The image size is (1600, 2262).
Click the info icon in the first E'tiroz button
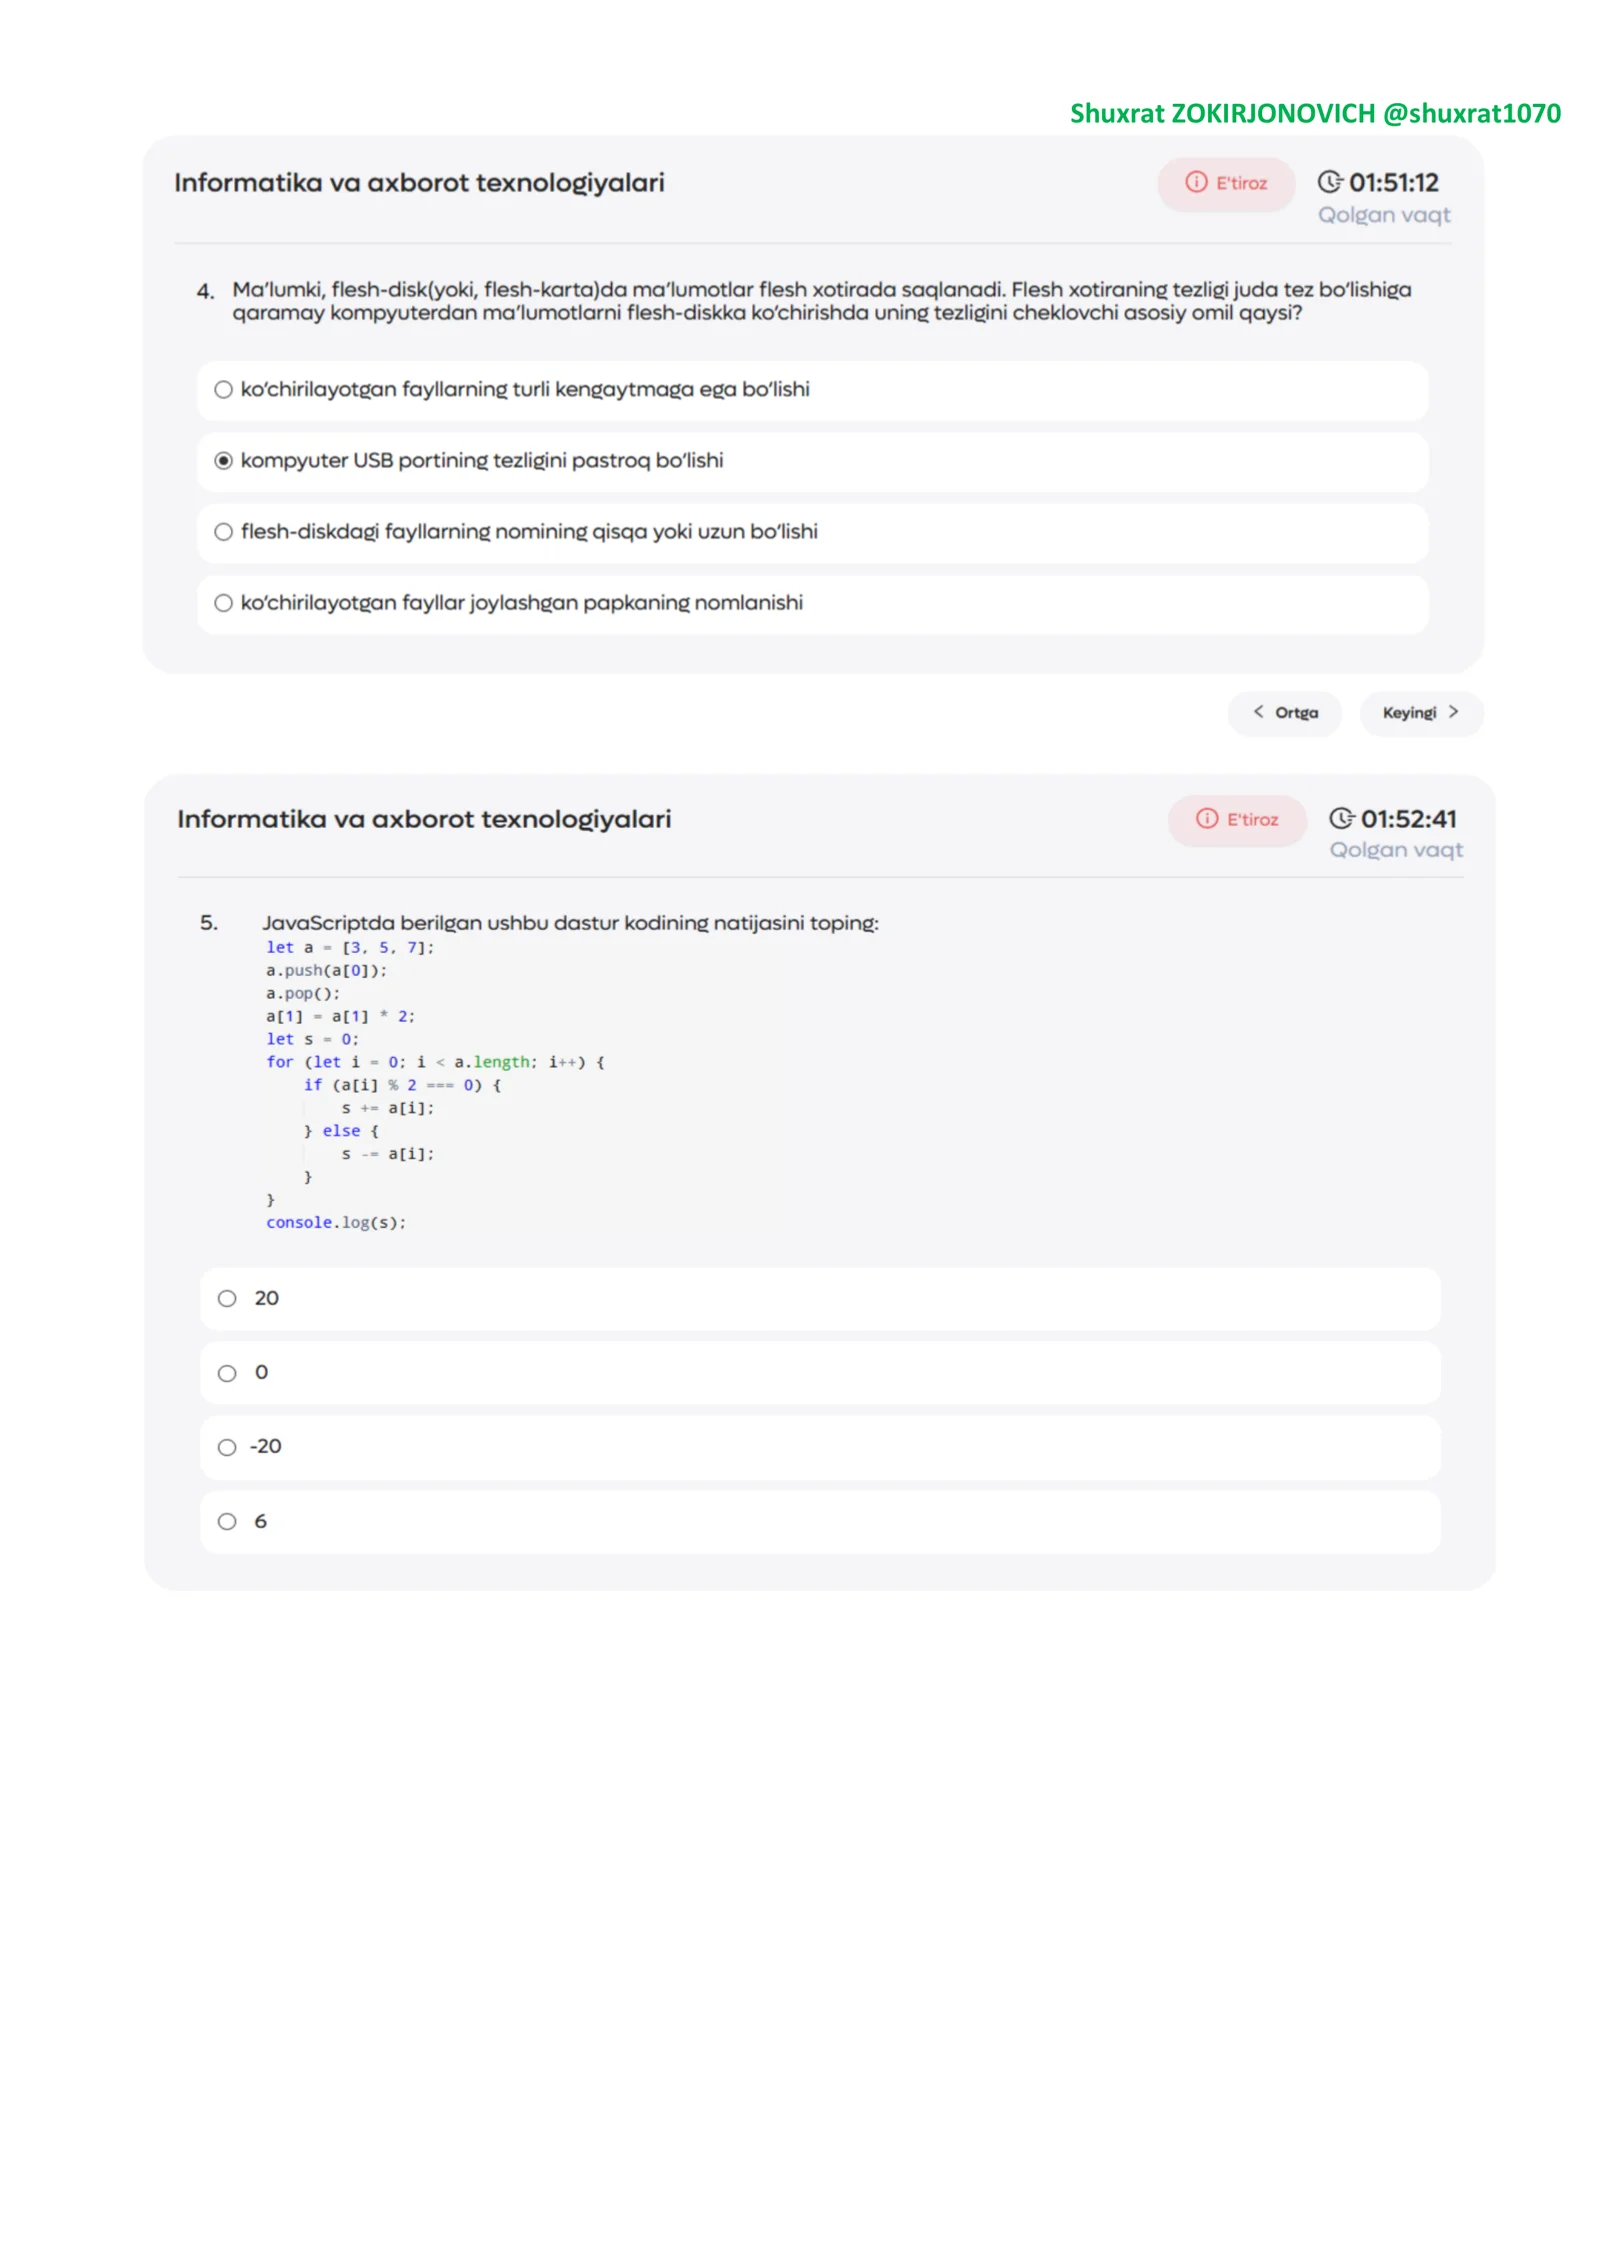(1196, 182)
